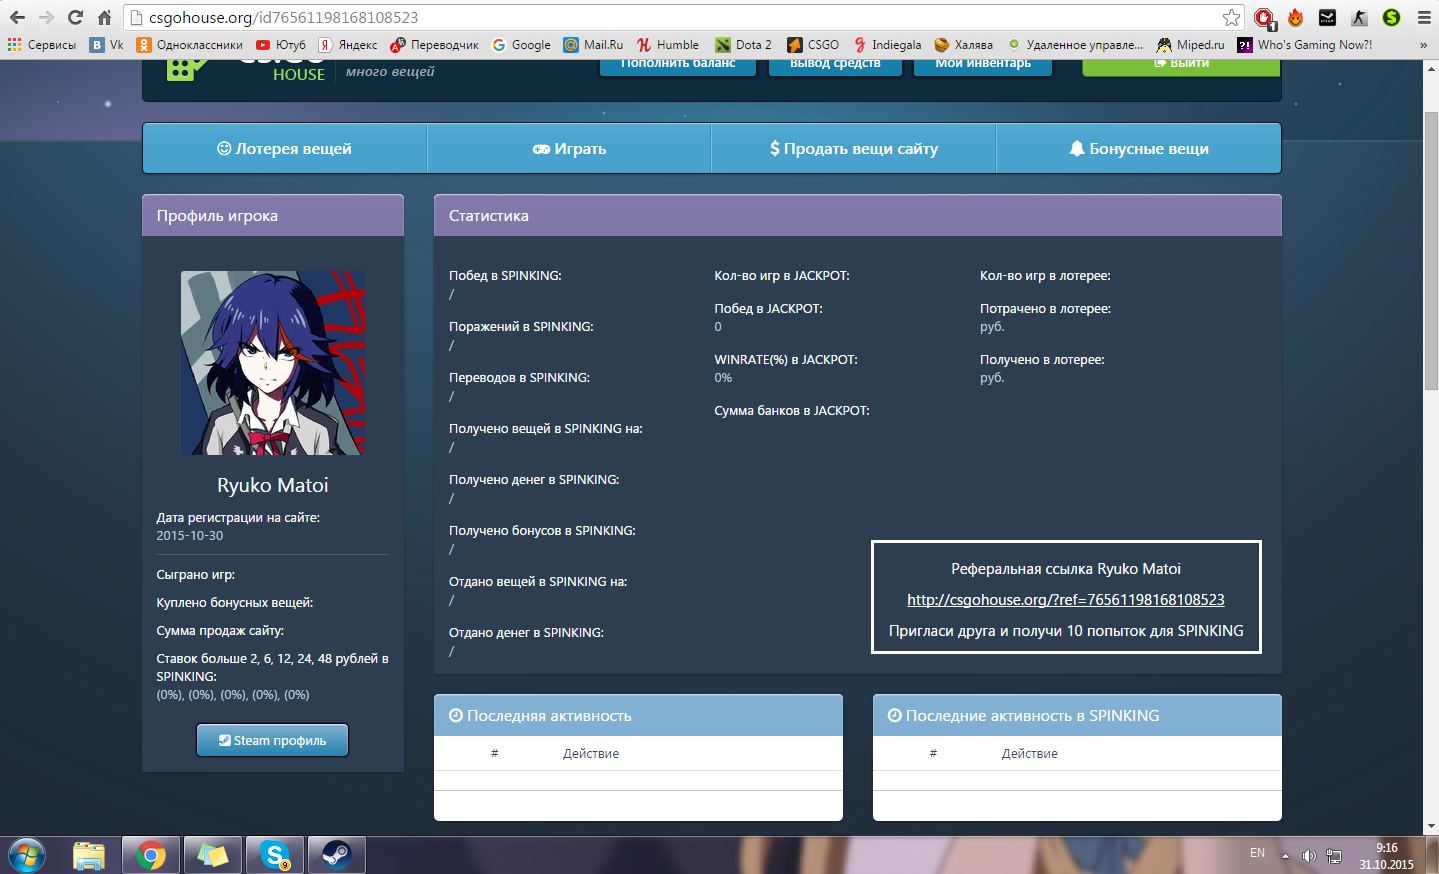Click the scrollbar down arrow

pyautogui.click(x=1431, y=826)
